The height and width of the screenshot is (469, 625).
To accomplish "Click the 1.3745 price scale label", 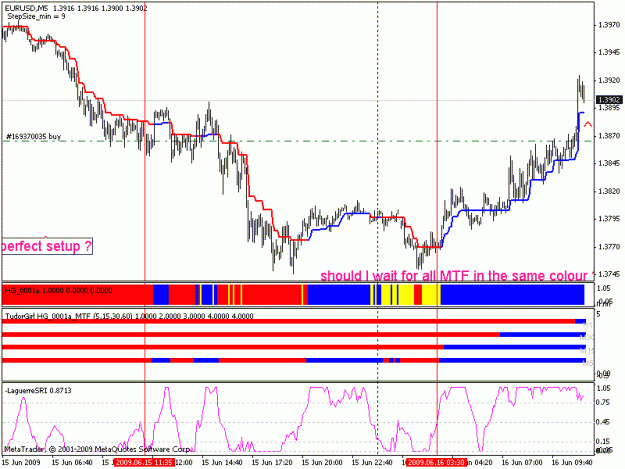I will (609, 275).
